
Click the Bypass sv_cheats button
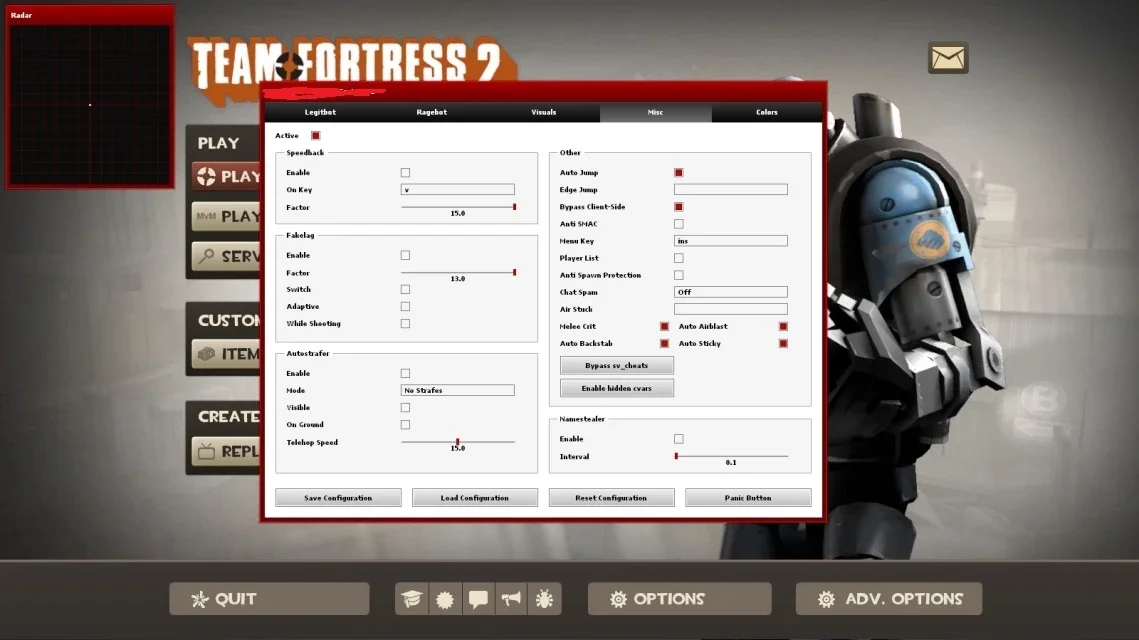click(x=617, y=365)
